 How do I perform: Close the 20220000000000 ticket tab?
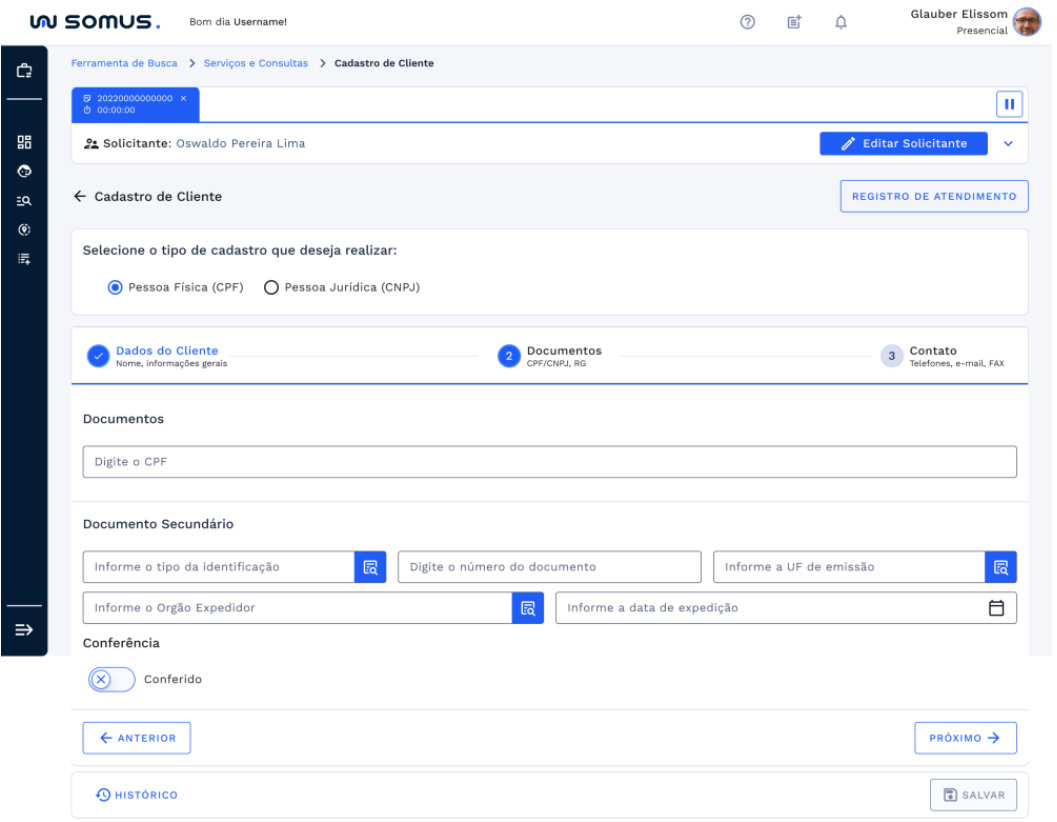click(183, 98)
